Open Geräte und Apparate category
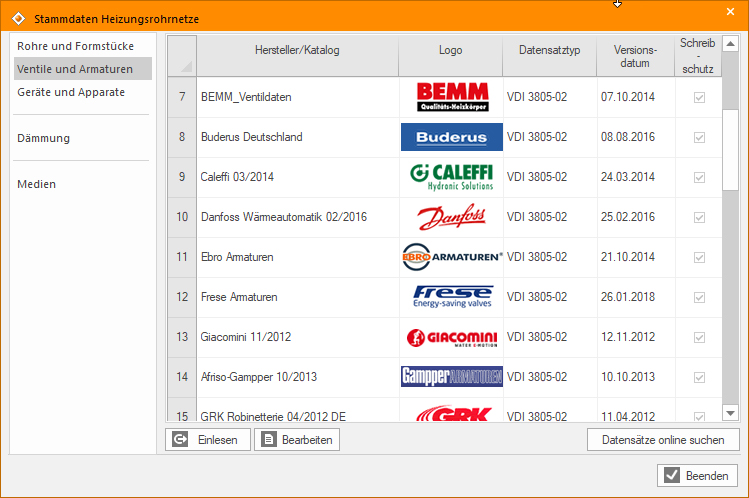This screenshot has height=498, width=749. (x=83, y=92)
